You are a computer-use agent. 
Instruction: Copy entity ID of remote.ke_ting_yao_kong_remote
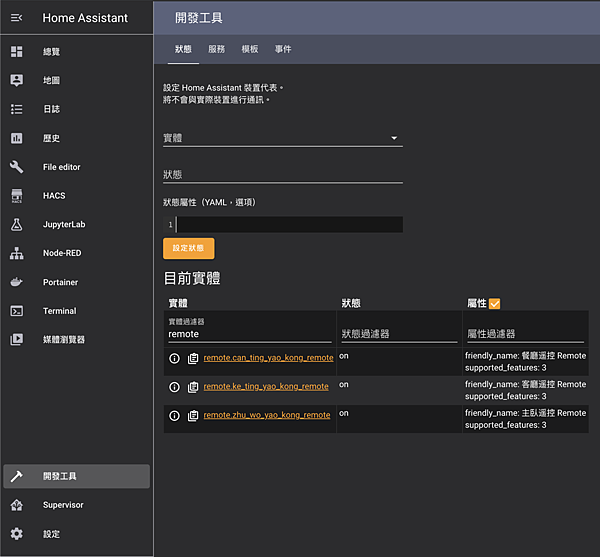193,387
